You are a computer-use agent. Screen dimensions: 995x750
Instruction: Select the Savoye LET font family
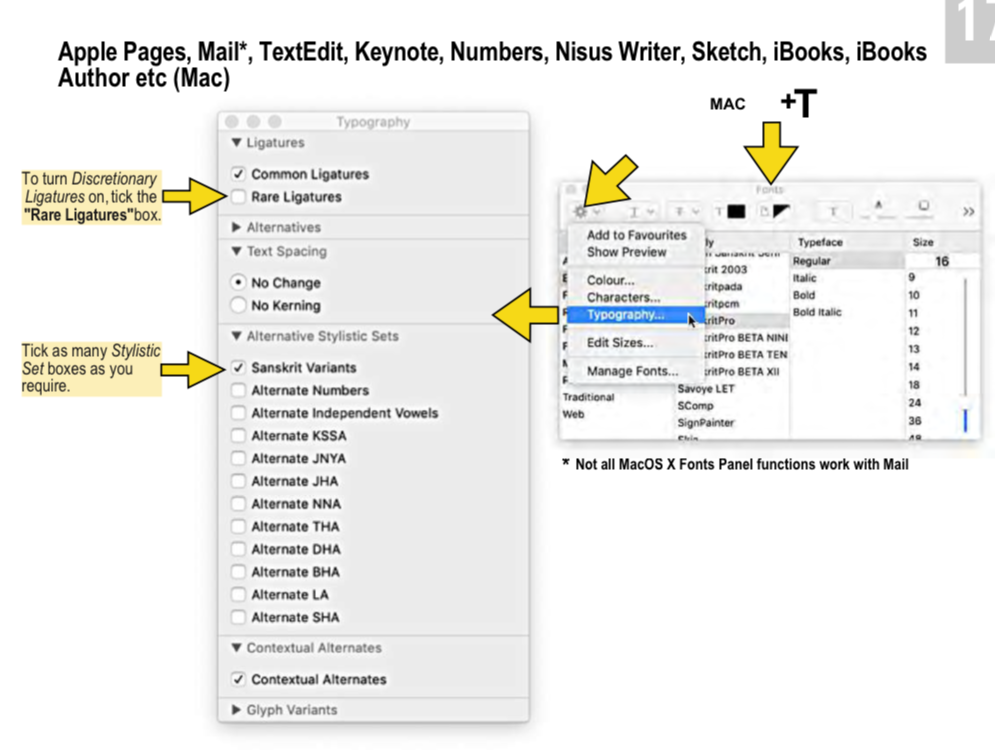pos(706,389)
